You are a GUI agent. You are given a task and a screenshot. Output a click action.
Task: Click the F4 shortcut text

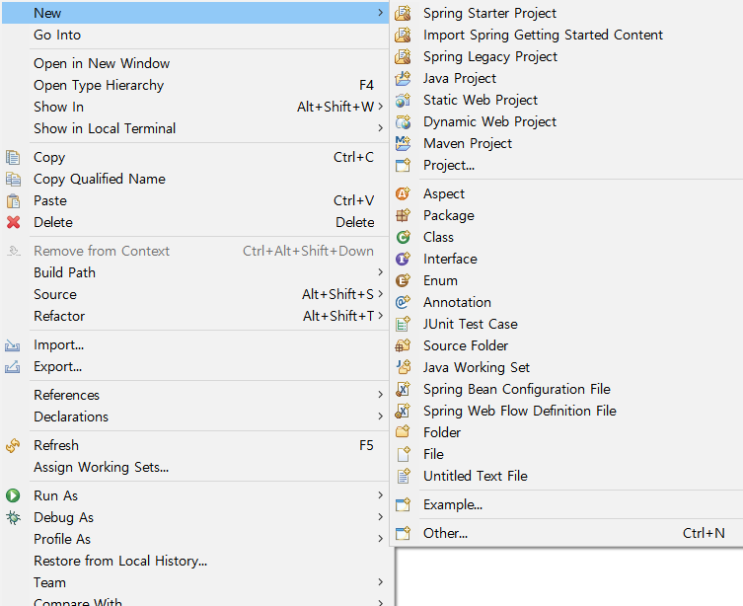[366, 85]
